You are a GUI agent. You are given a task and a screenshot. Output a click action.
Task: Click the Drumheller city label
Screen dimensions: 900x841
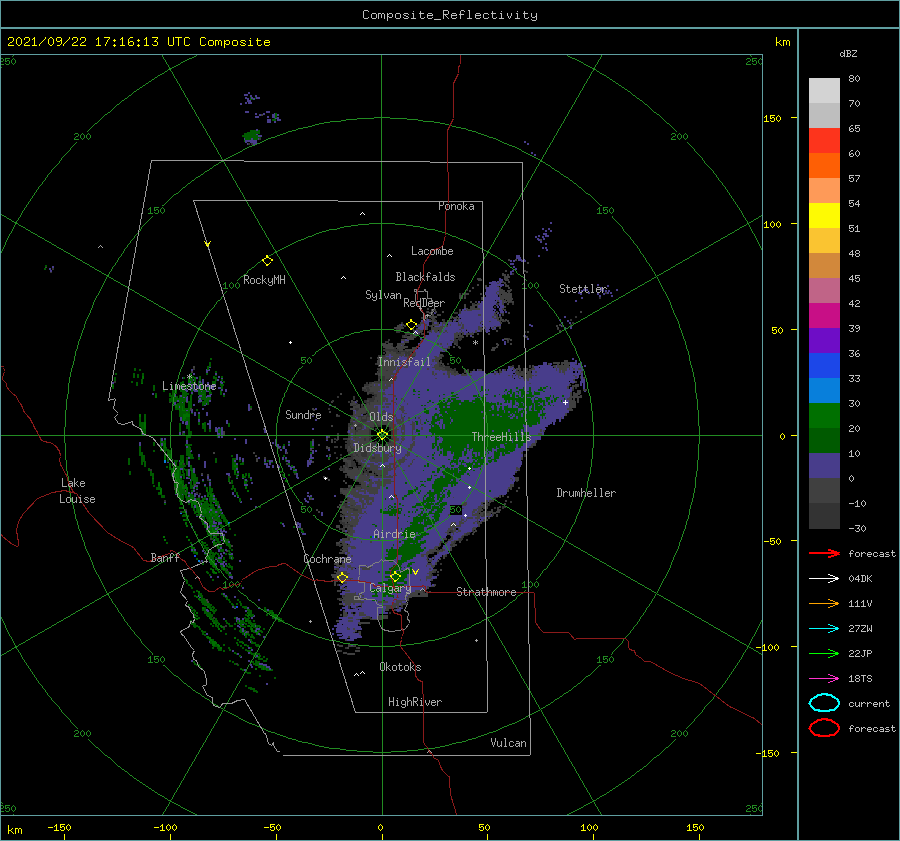tap(586, 493)
